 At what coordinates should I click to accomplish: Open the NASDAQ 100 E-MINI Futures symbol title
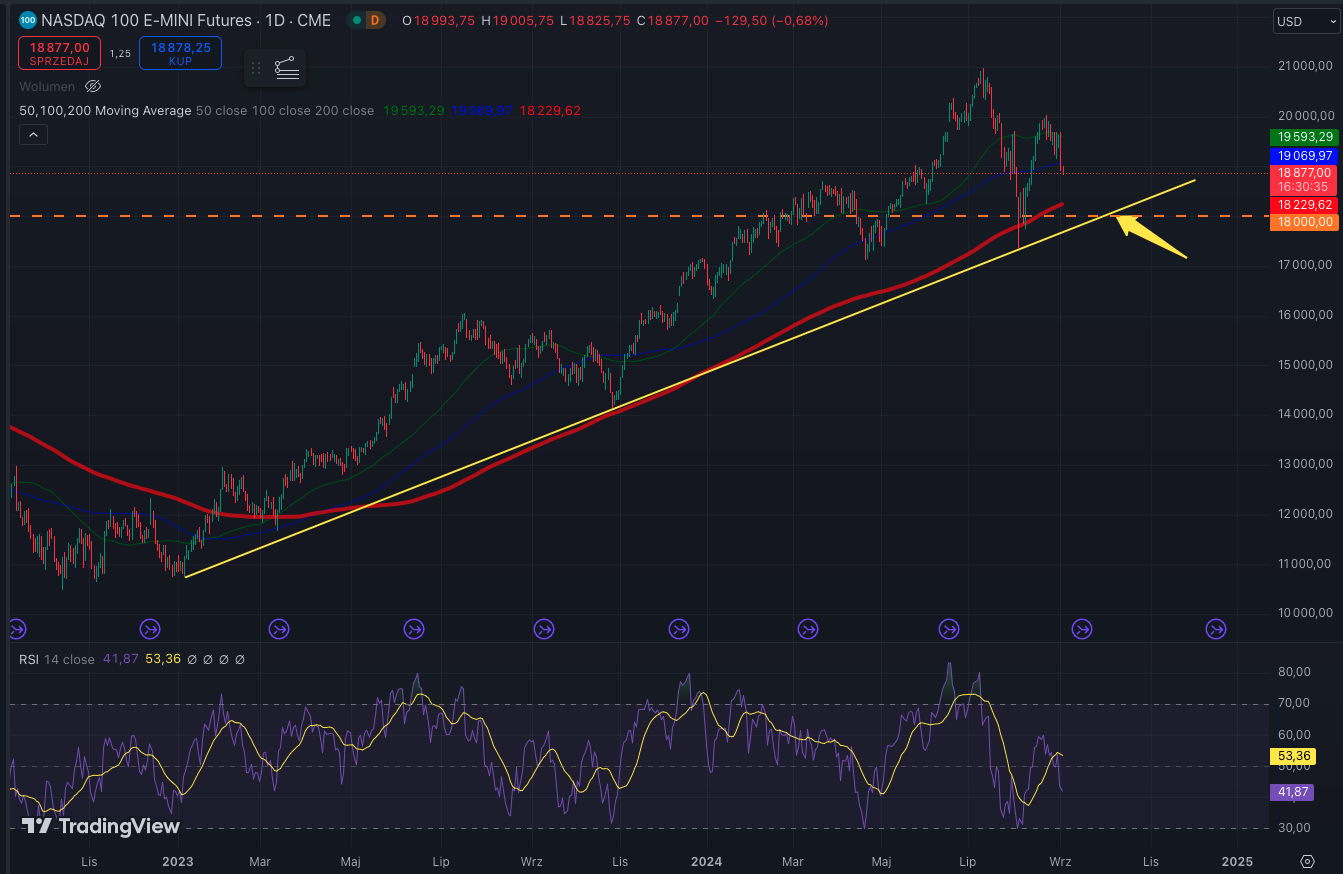(x=186, y=20)
